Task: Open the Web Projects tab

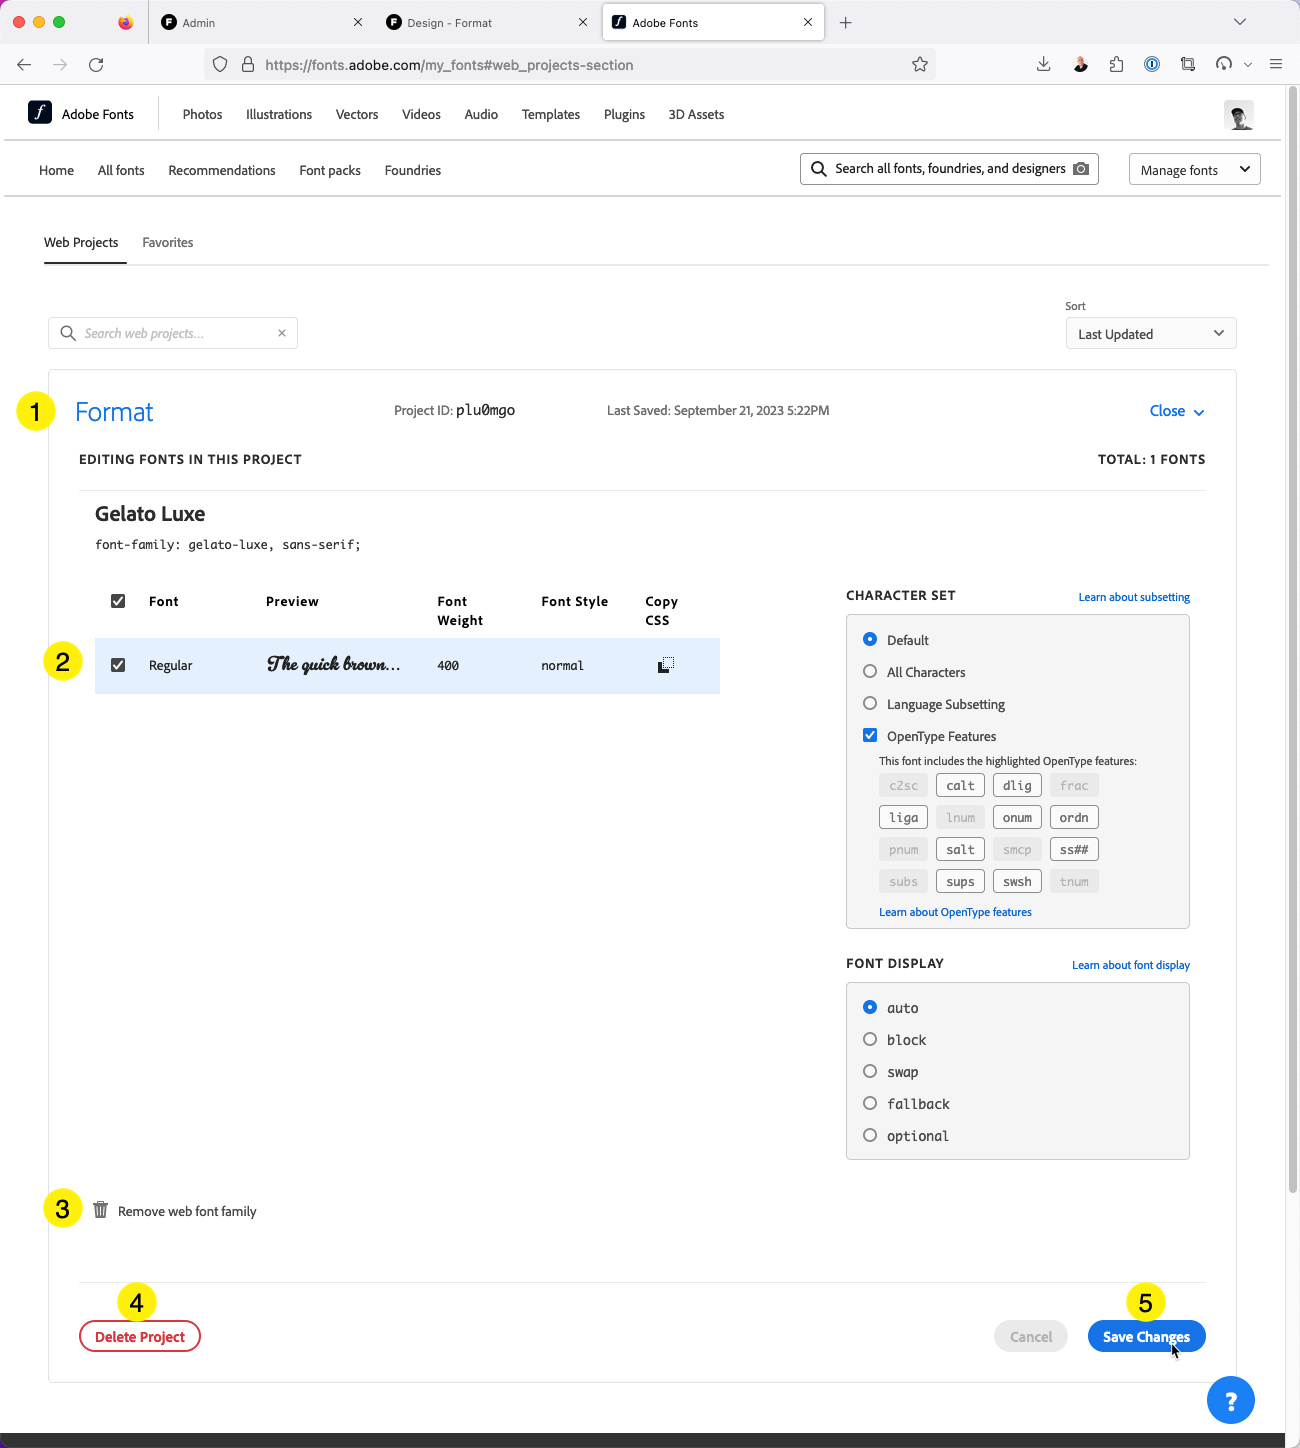Action: click(81, 242)
